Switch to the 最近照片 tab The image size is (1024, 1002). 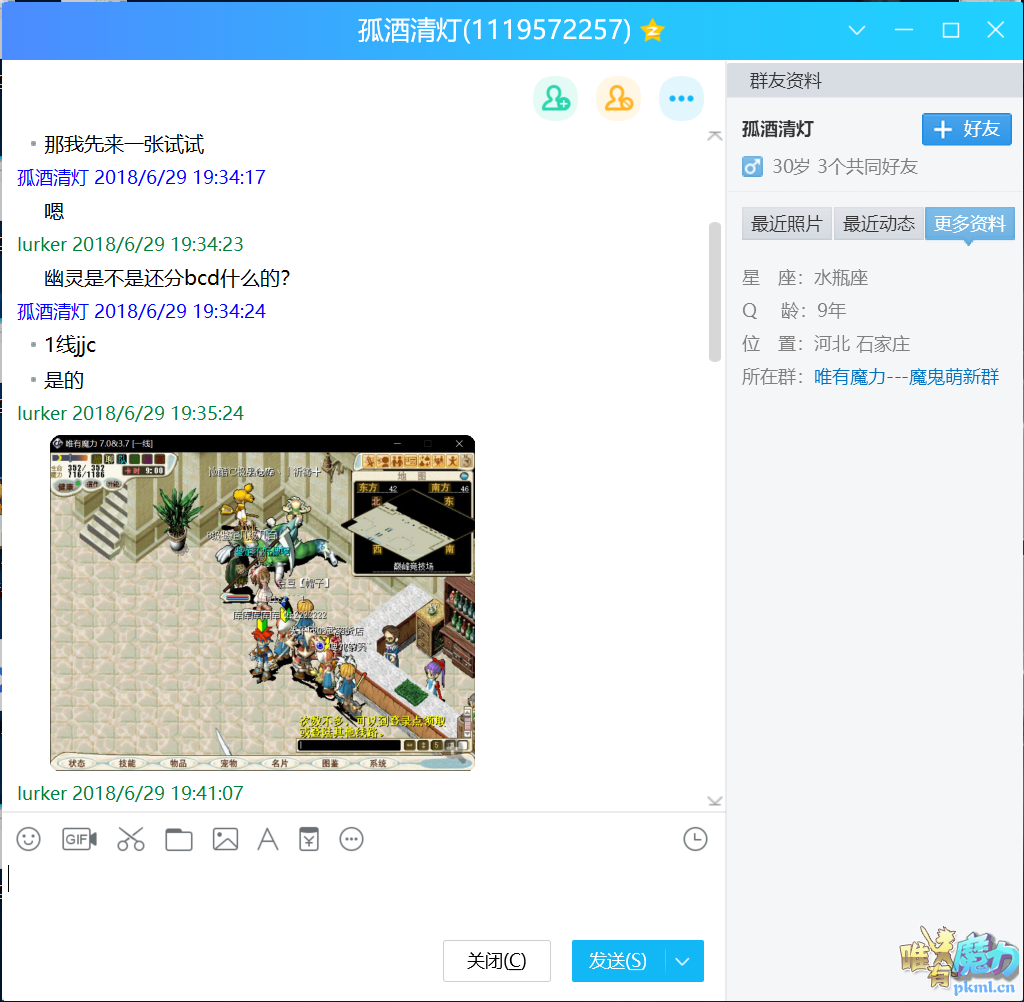click(x=786, y=224)
